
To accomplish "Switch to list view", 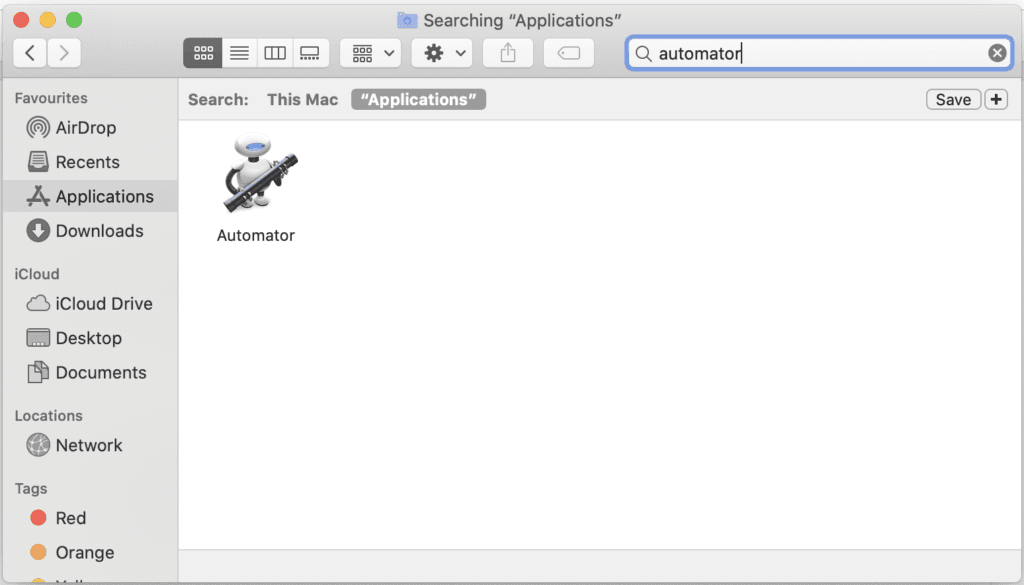I will 240,53.
